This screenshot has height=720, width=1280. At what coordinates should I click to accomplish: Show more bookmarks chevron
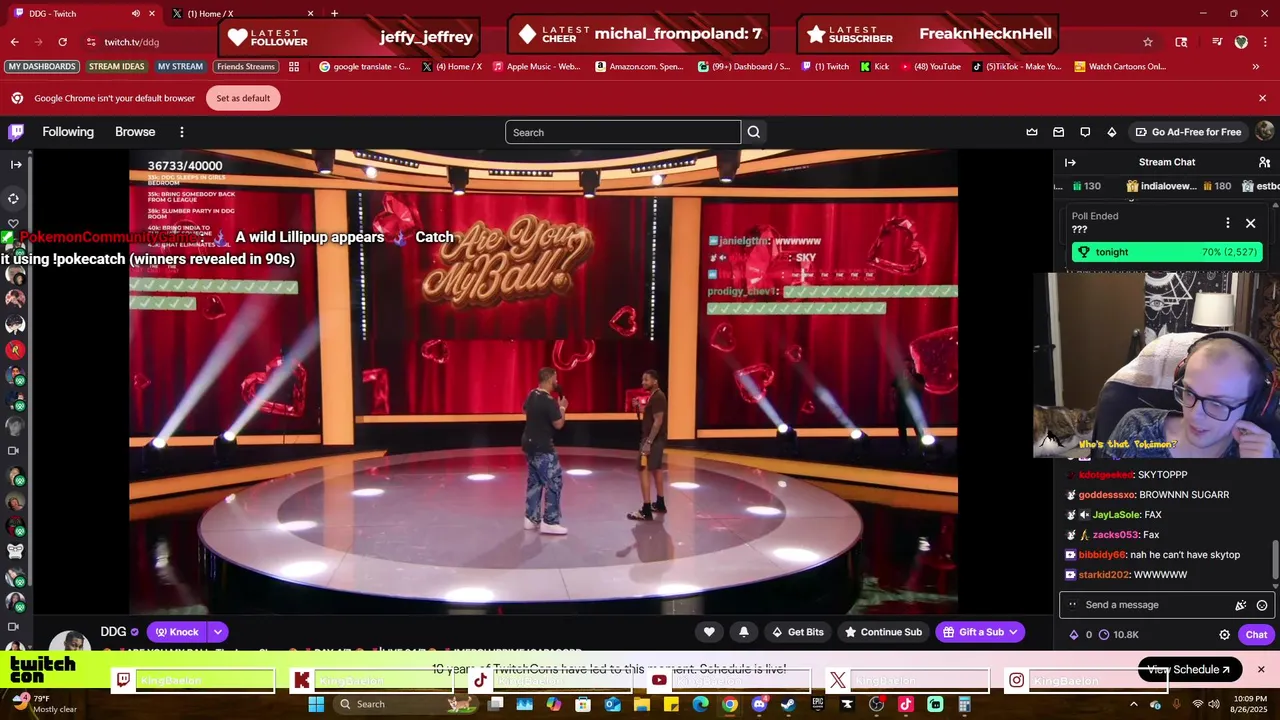tap(1256, 66)
